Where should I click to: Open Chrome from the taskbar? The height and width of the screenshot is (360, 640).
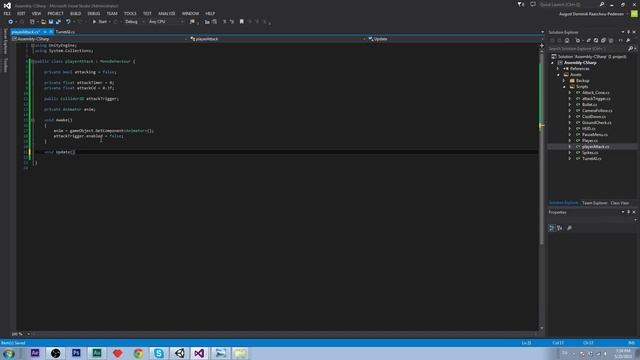138,353
